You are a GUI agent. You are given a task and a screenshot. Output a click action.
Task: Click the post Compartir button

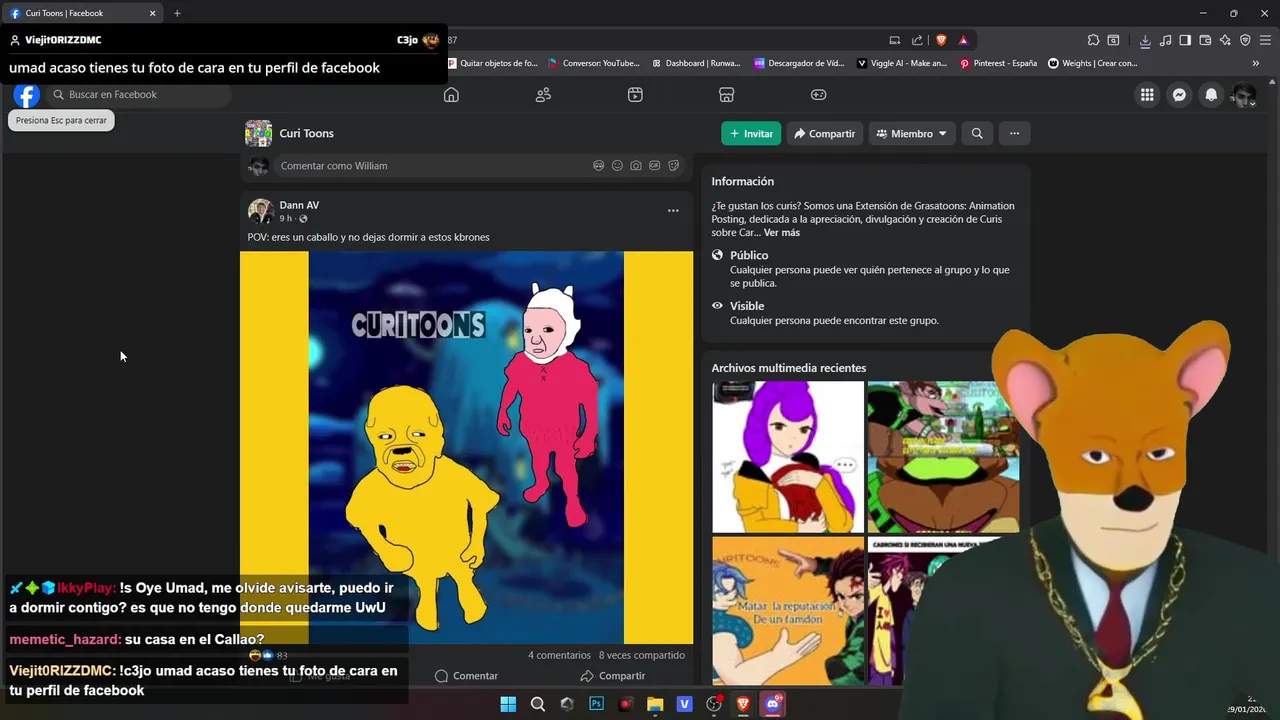click(613, 676)
